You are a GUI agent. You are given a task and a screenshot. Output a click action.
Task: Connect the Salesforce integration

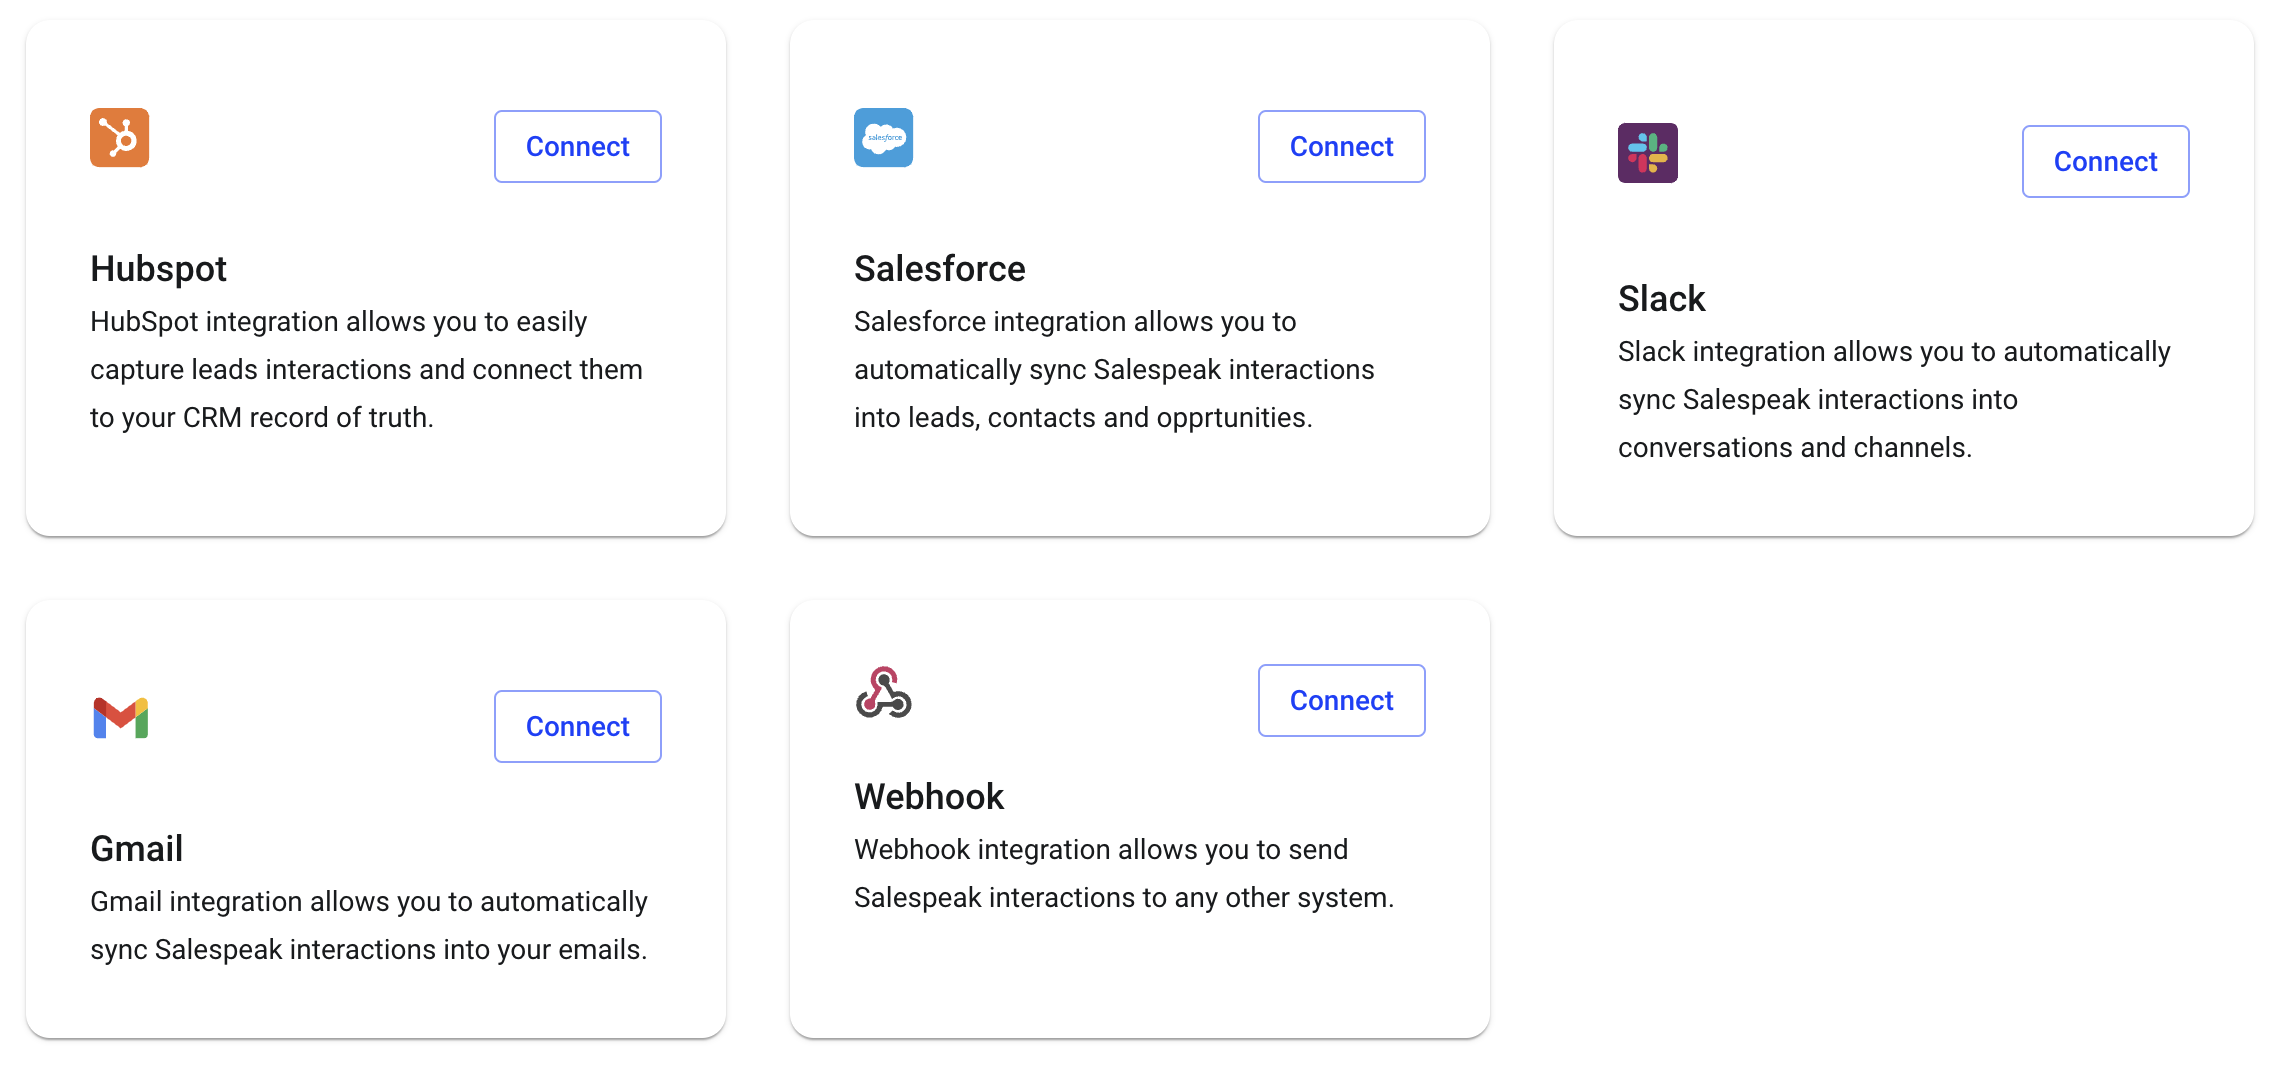click(x=1342, y=147)
